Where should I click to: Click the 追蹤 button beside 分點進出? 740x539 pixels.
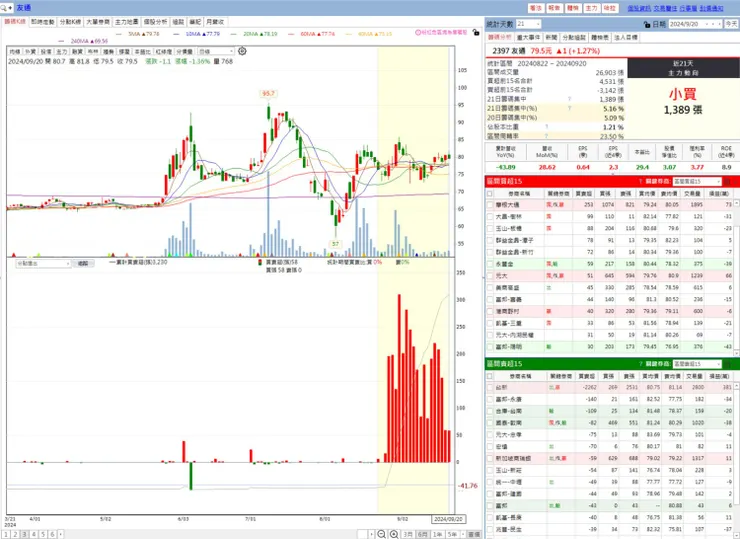(83, 263)
